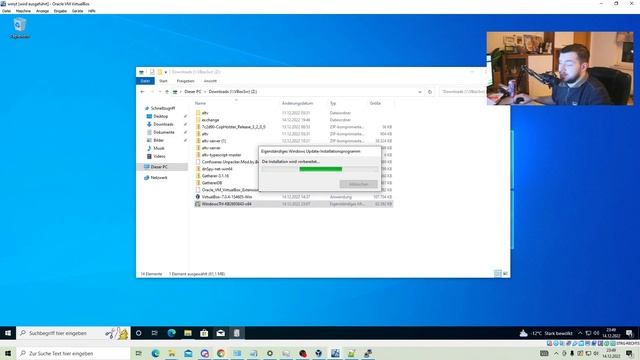
Task: Click the Properties icon in Explorer's quick access toolbar
Action: [152, 72]
